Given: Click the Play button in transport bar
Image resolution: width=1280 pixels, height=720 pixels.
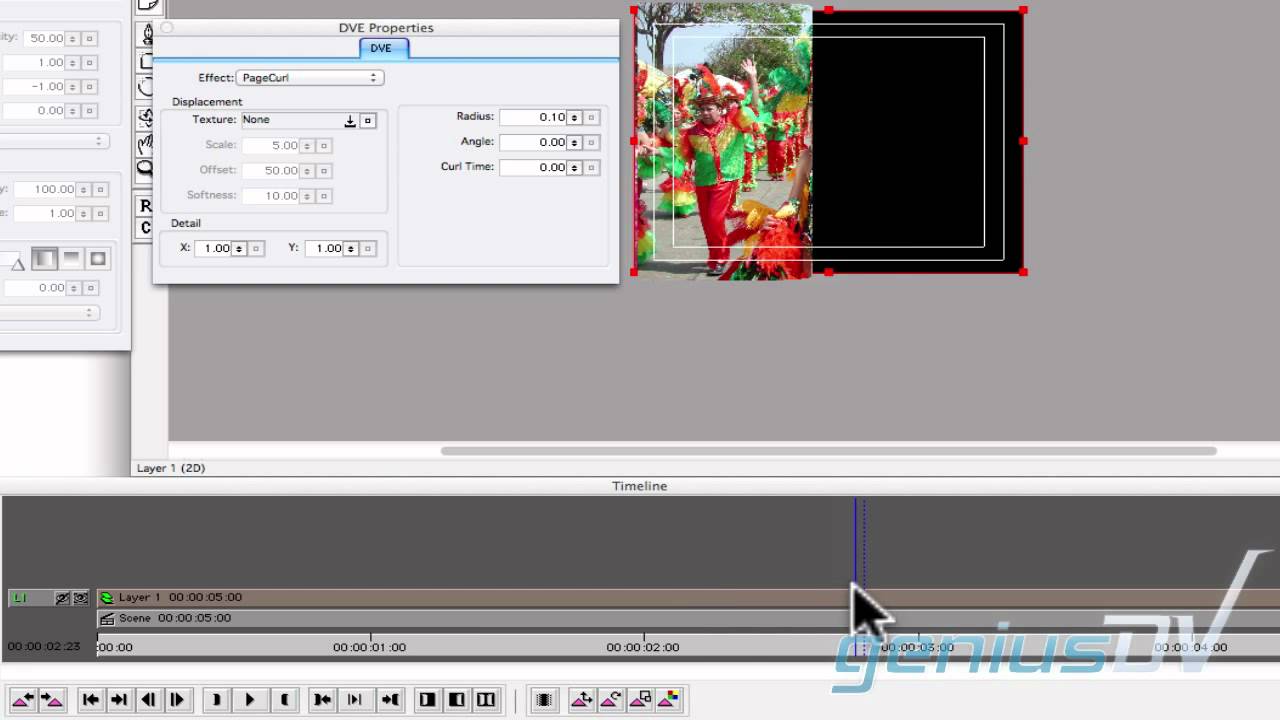Looking at the screenshot, I should (250, 700).
